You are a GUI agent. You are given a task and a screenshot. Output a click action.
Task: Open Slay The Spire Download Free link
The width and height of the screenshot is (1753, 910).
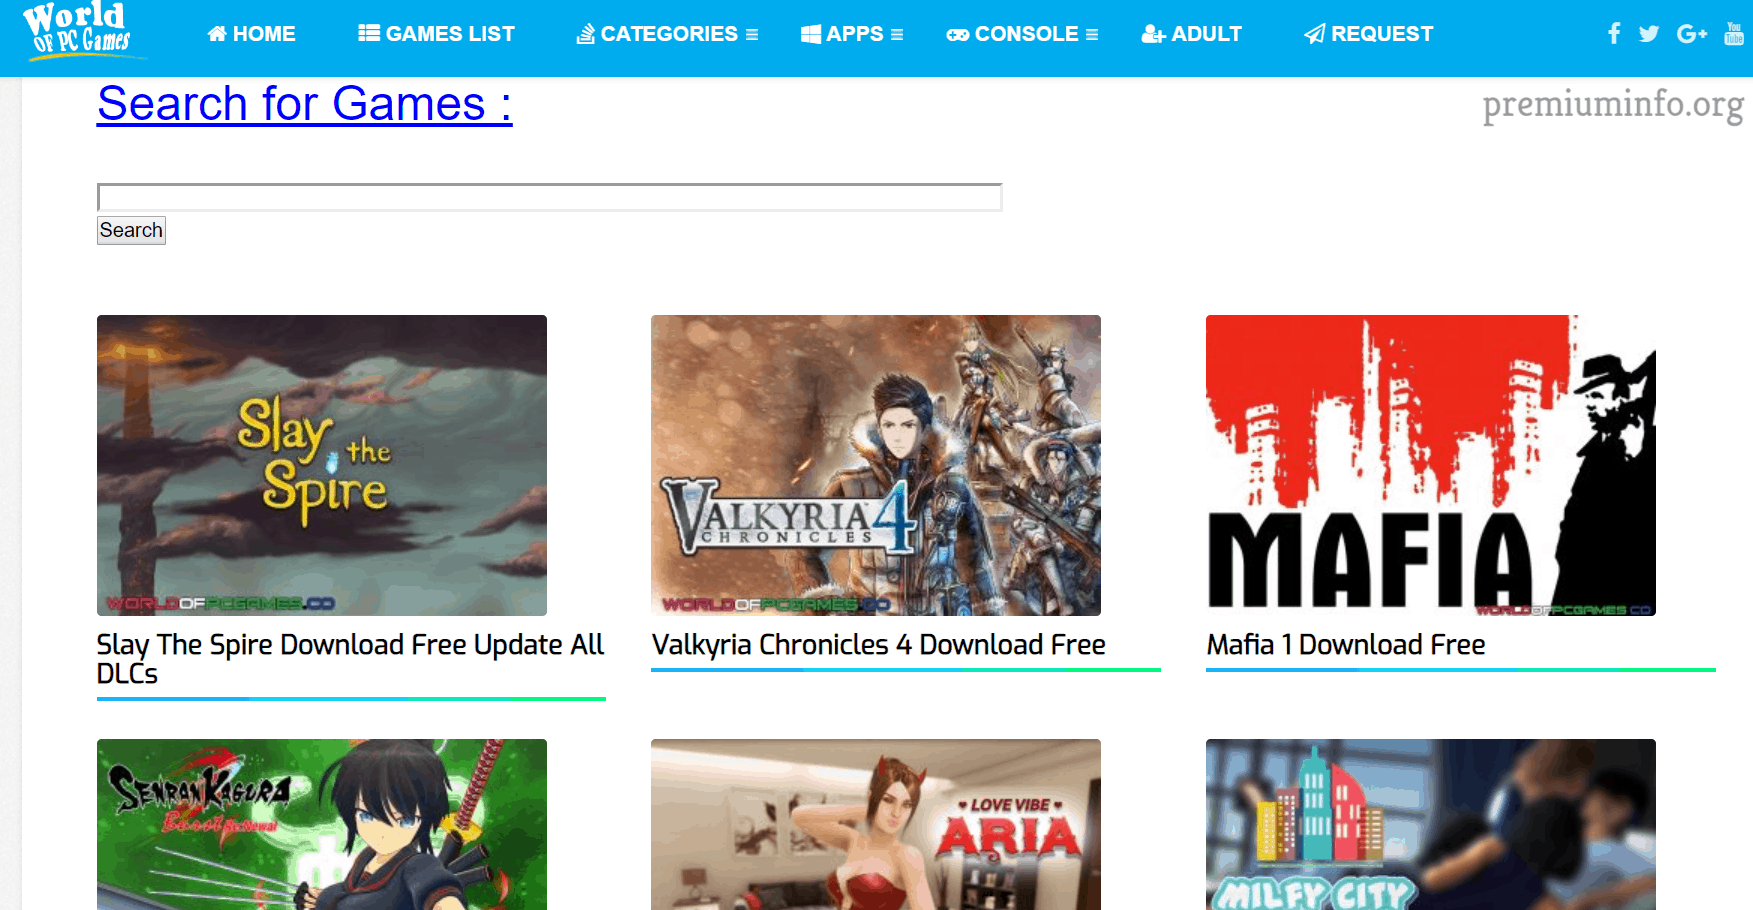351,659
